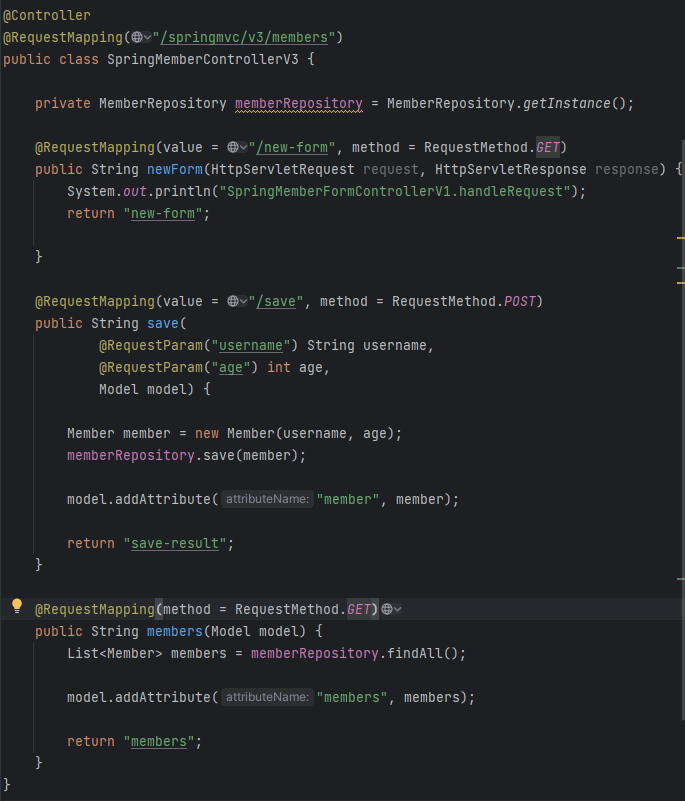This screenshot has width=685, height=801.
Task: Click the "SpringMemberFormControllerV1.handleRequest" string
Action: click(x=395, y=192)
